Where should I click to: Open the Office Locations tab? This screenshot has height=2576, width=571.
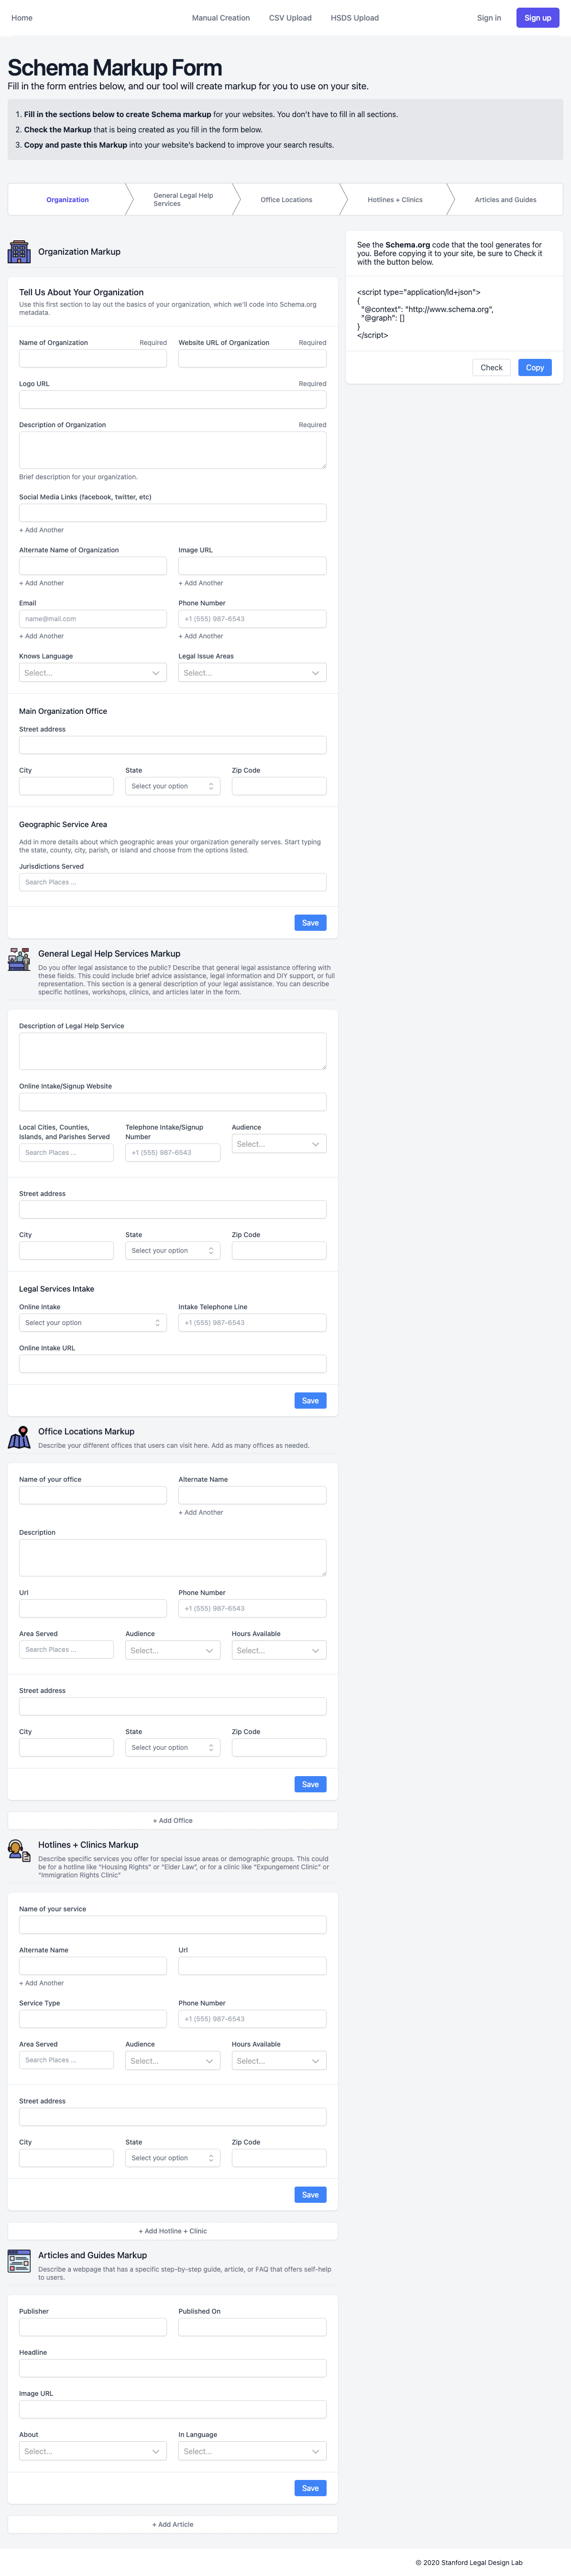[286, 200]
